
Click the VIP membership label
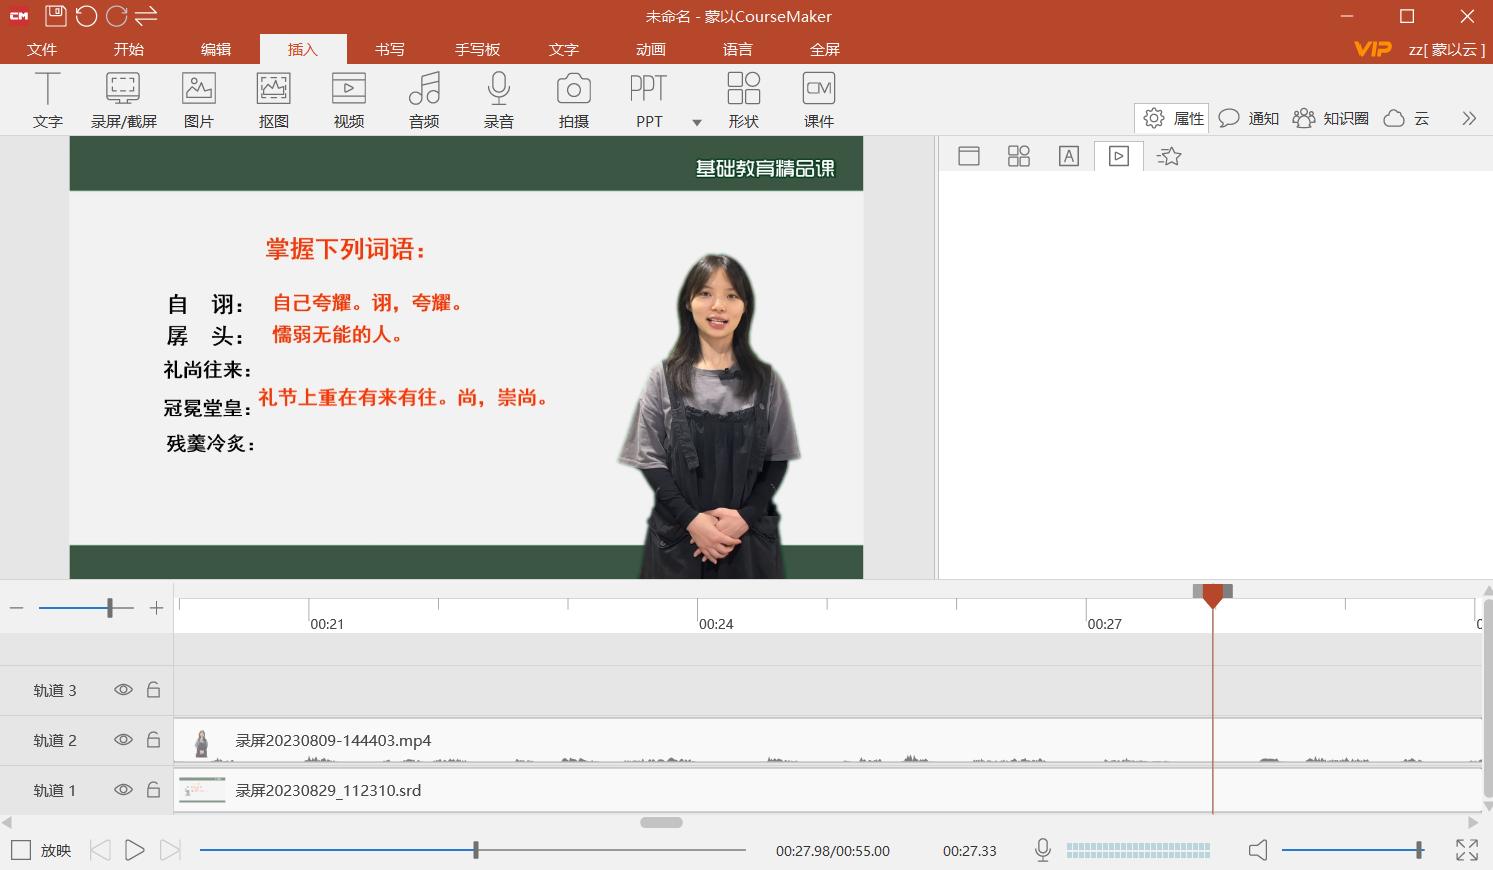coord(1371,48)
